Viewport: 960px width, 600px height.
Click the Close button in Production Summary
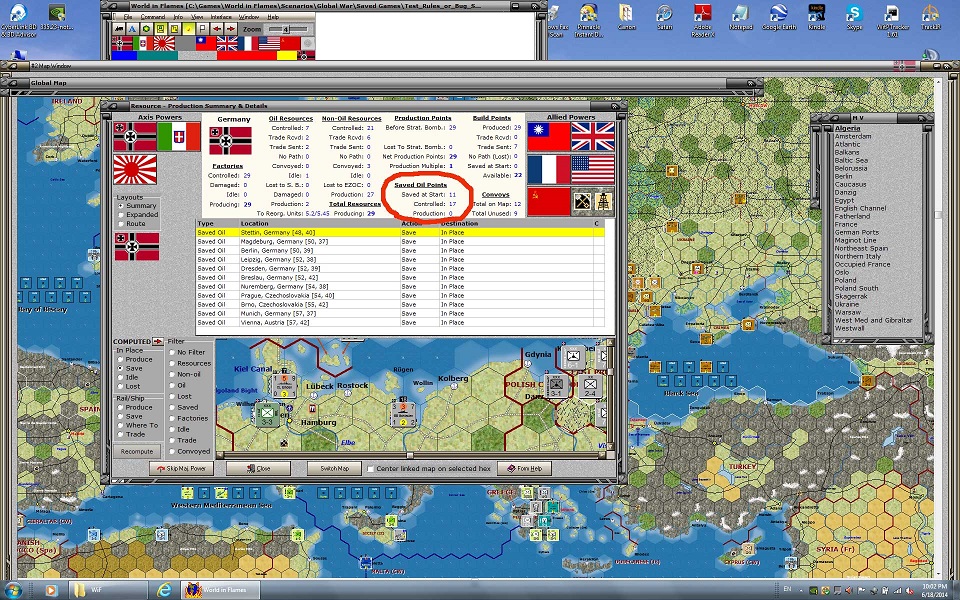click(x=258, y=468)
